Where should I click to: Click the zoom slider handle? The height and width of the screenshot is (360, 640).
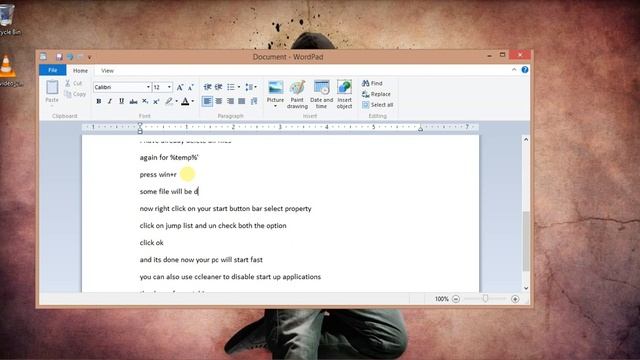pyautogui.click(x=485, y=299)
